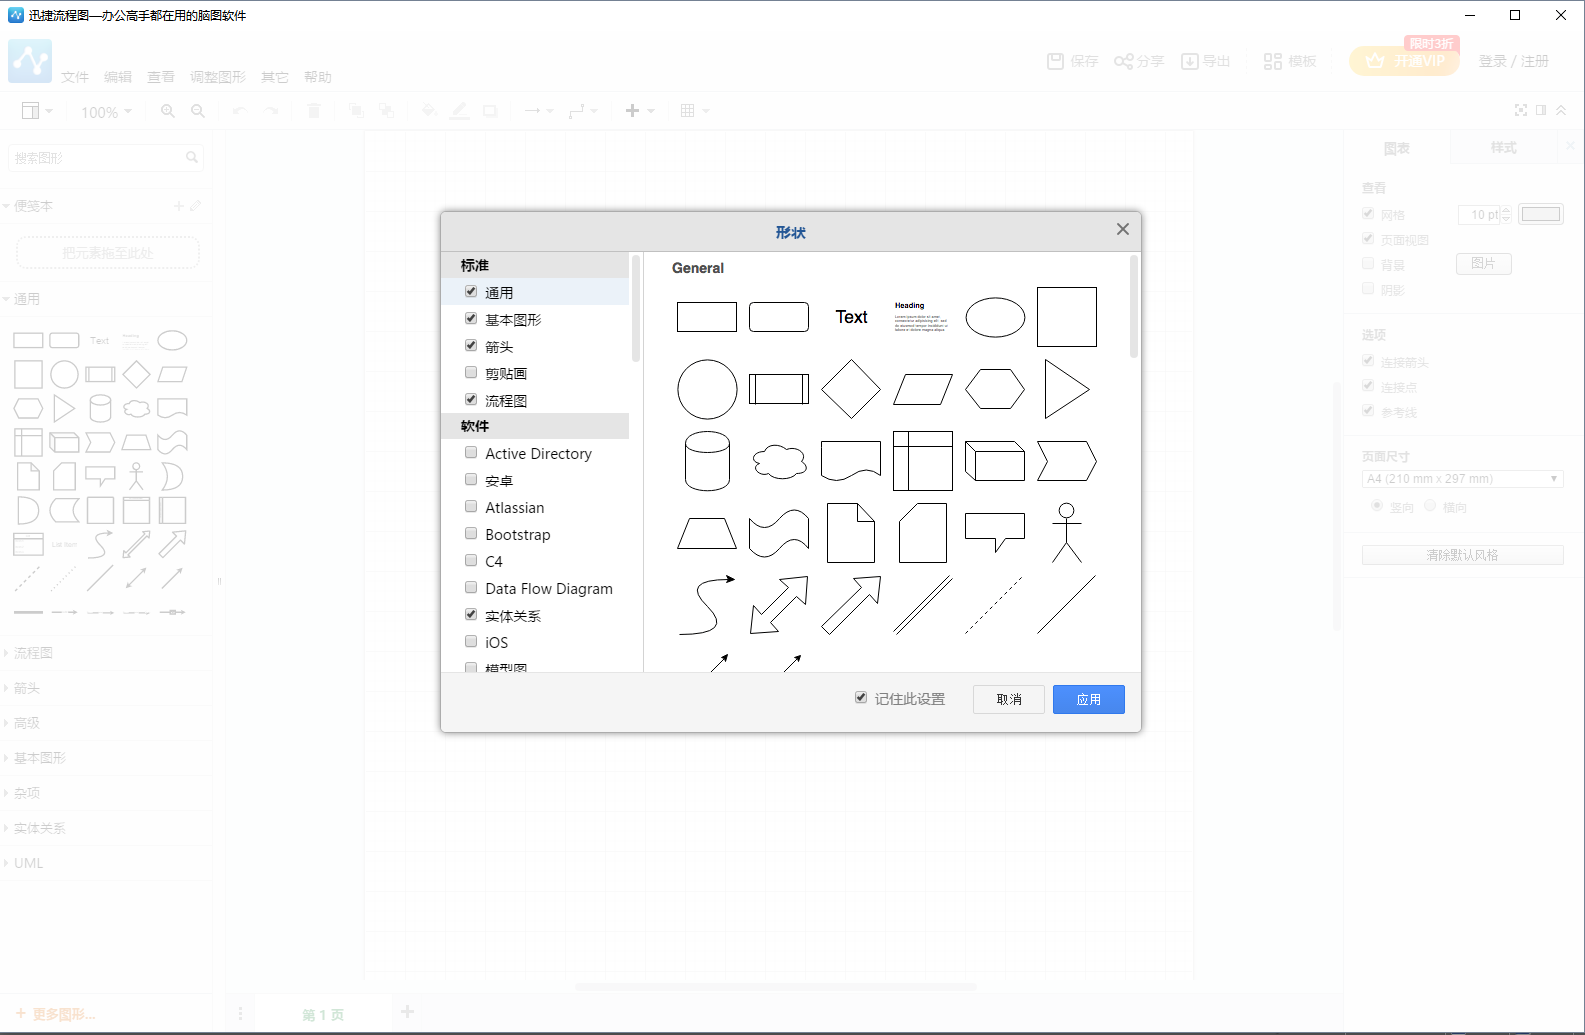Open the 更多图形 link
Viewport: 1585px width, 1035px height.
coord(56,1014)
